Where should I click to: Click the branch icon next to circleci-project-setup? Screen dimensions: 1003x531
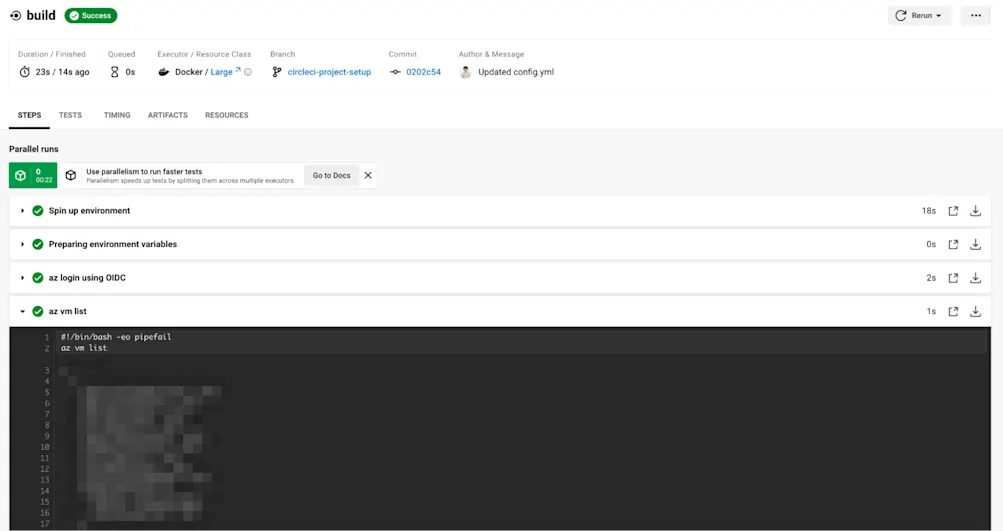tap(276, 72)
